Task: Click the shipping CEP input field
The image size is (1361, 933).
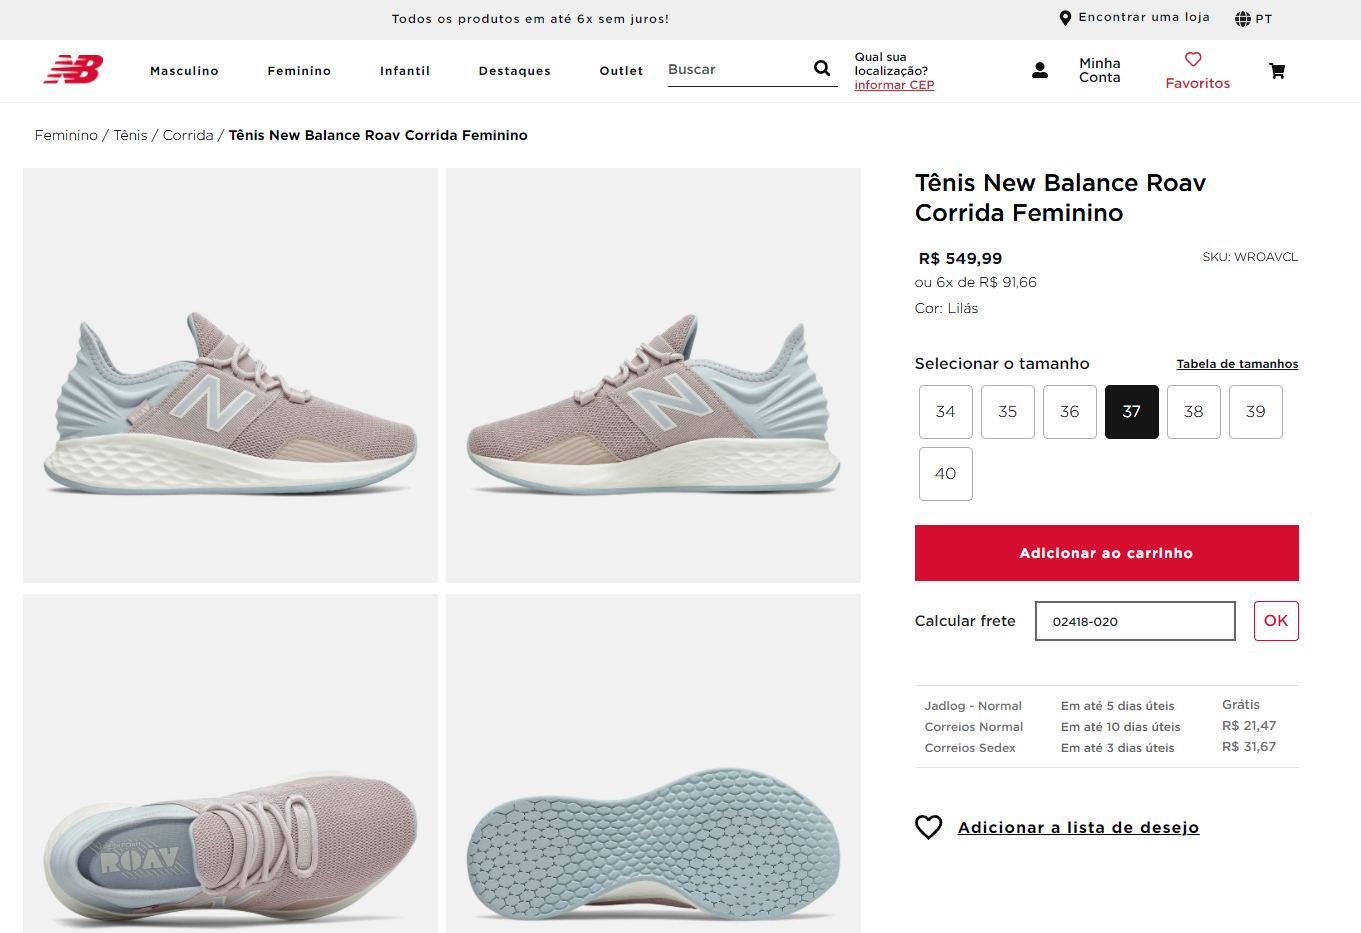Action: pyautogui.click(x=1135, y=621)
